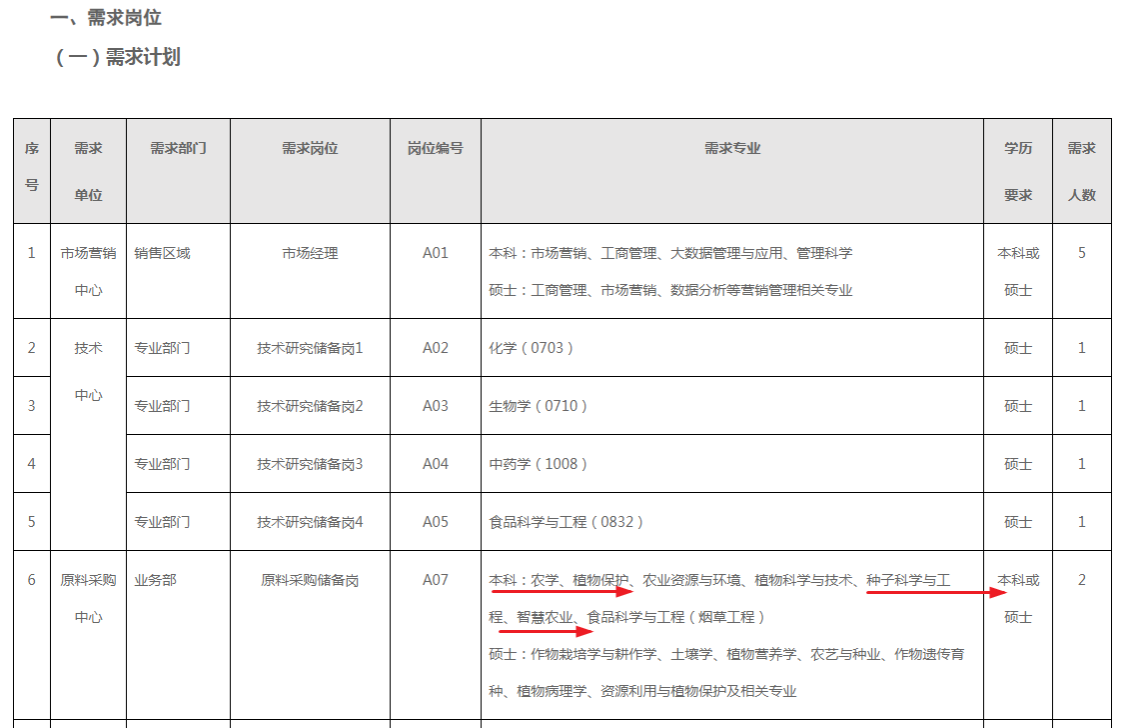1130x728 pixels.
Task: Click the job code A01
Action: tap(435, 253)
